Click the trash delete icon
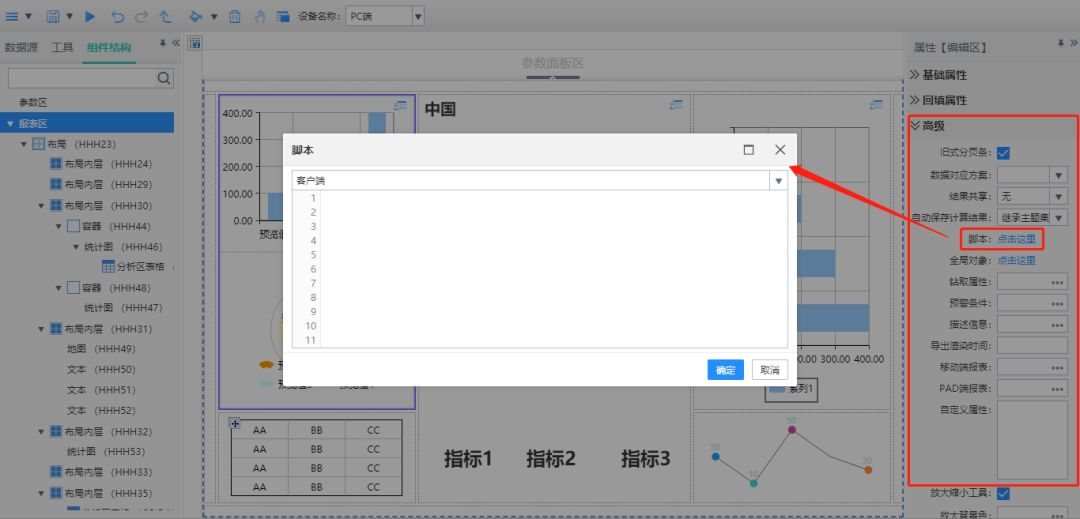 pos(235,16)
